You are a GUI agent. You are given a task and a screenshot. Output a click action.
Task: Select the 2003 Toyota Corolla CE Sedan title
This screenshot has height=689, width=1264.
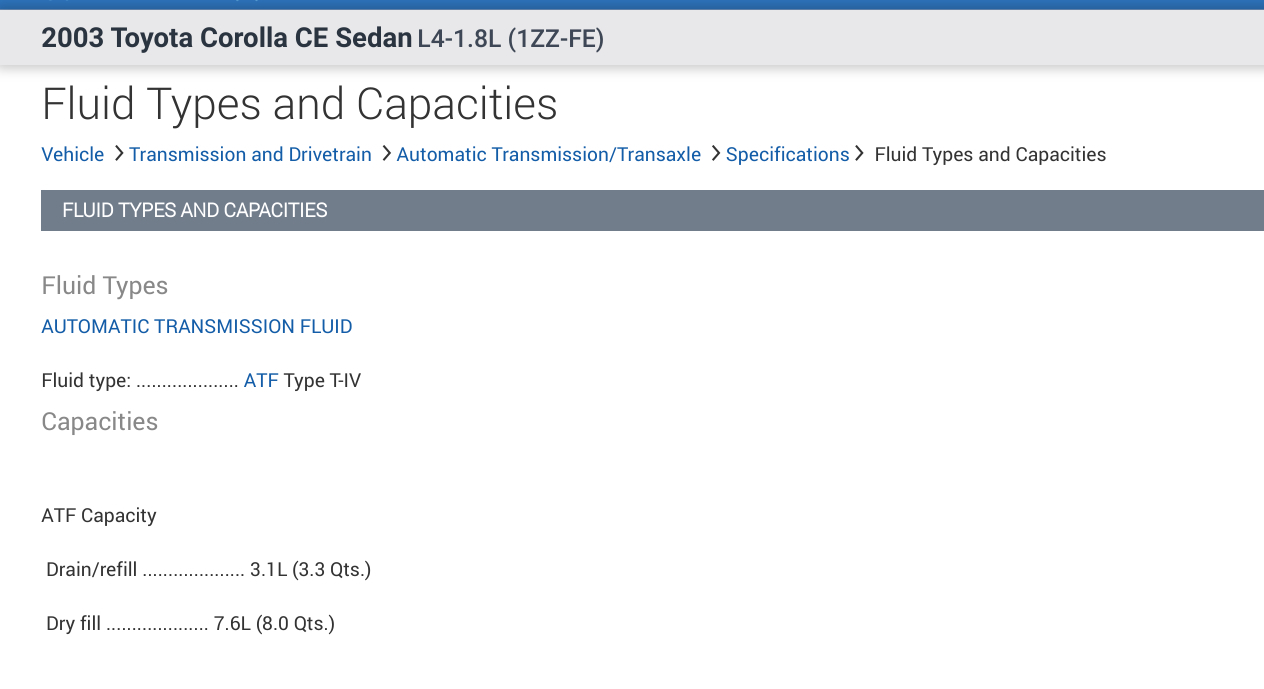[x=227, y=39]
